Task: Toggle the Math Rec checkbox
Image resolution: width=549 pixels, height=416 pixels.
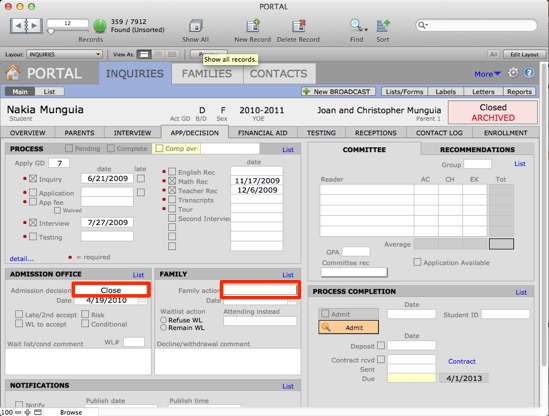Action: click(x=172, y=181)
